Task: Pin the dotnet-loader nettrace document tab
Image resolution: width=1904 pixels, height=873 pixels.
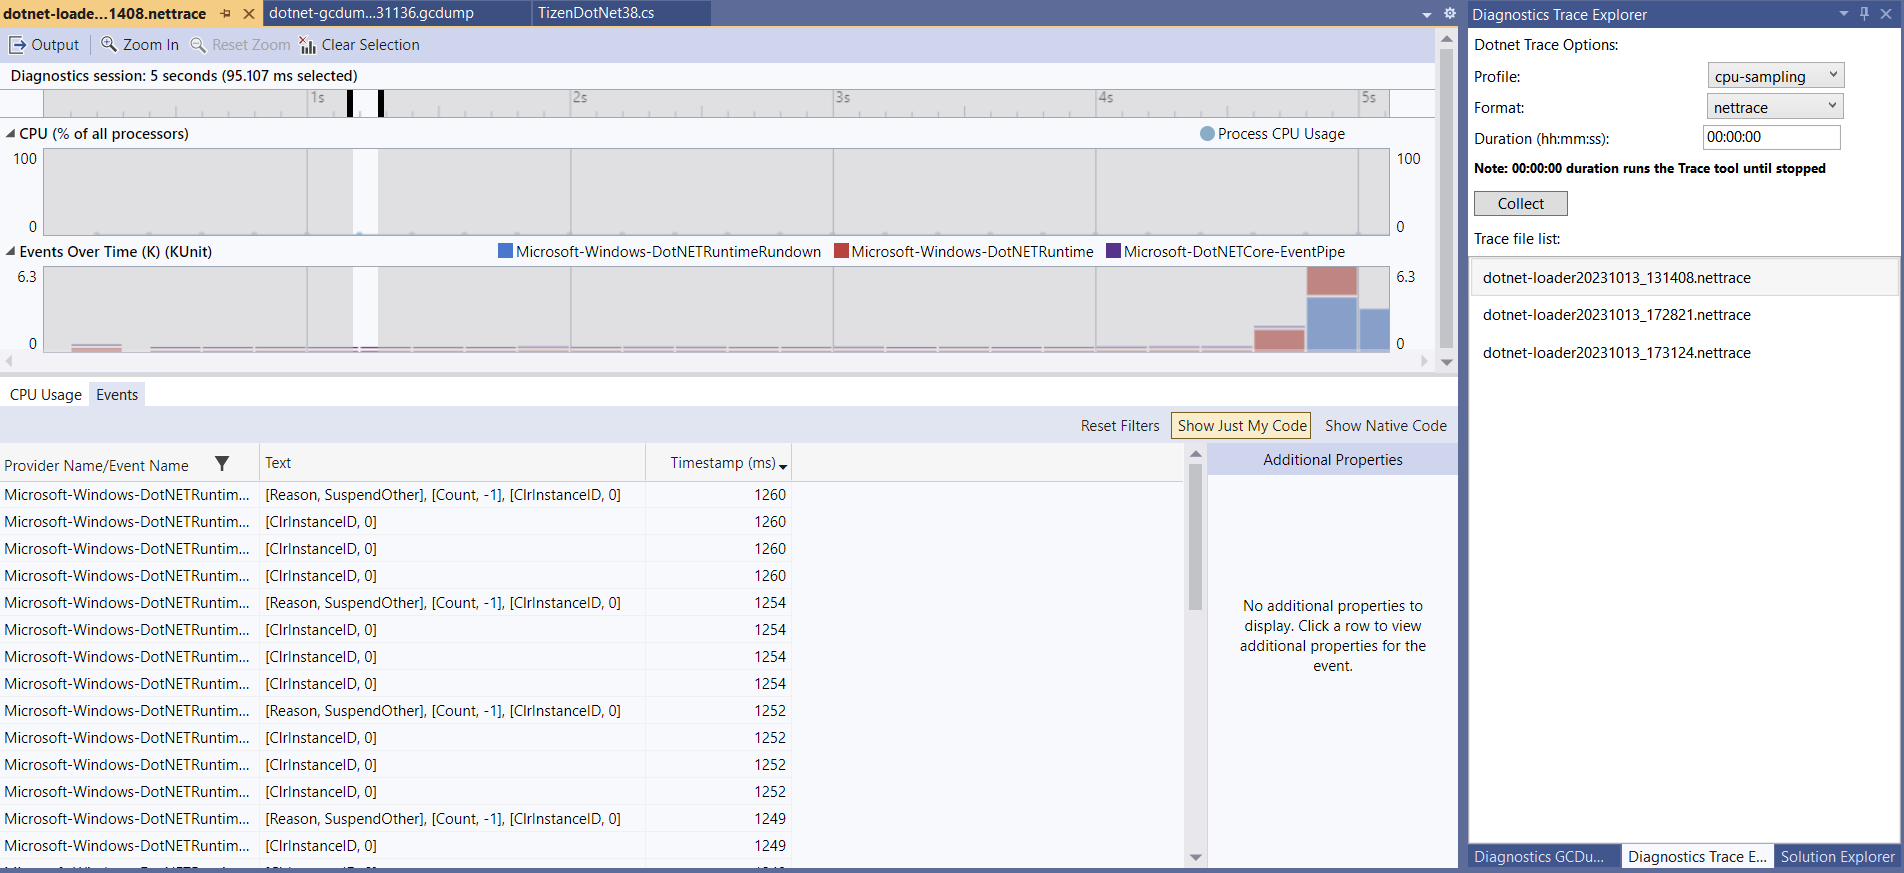Action: [x=226, y=14]
